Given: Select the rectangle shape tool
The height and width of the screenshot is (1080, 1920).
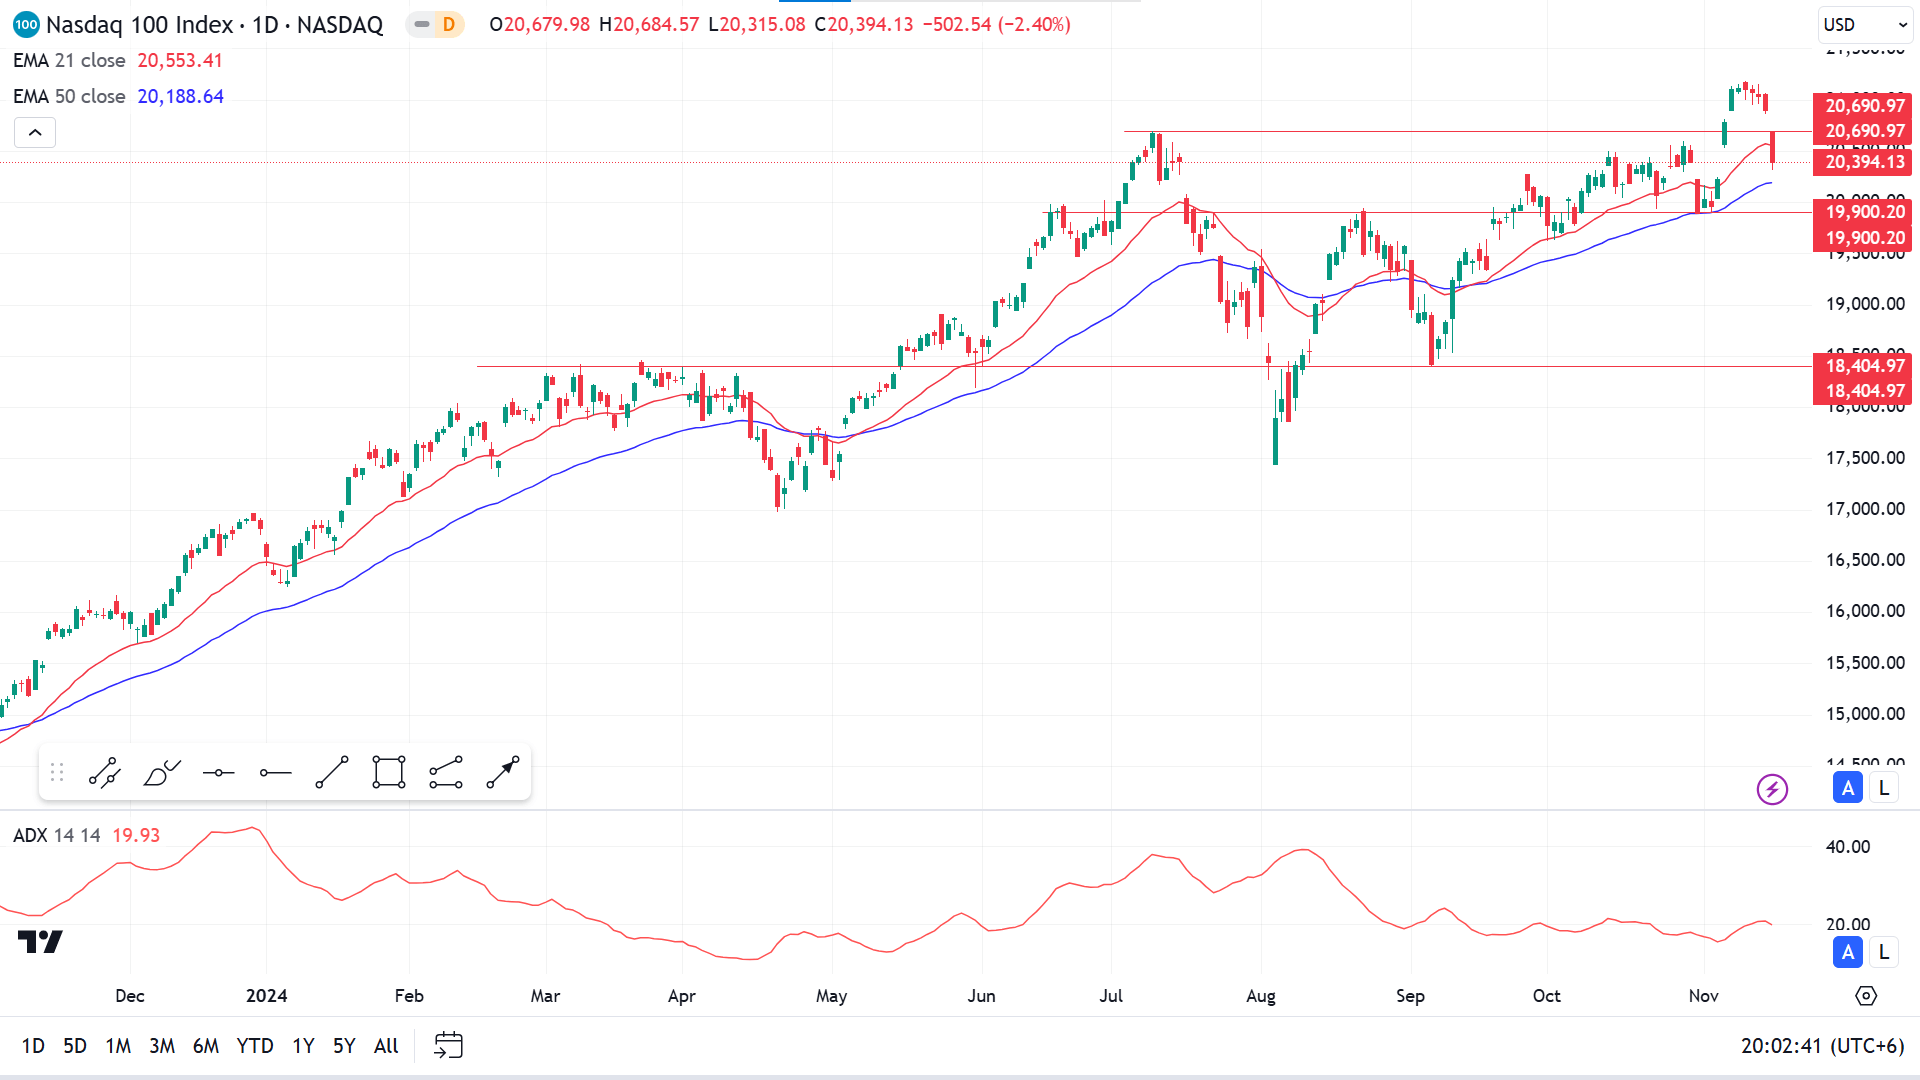Looking at the screenshot, I should [389, 773].
